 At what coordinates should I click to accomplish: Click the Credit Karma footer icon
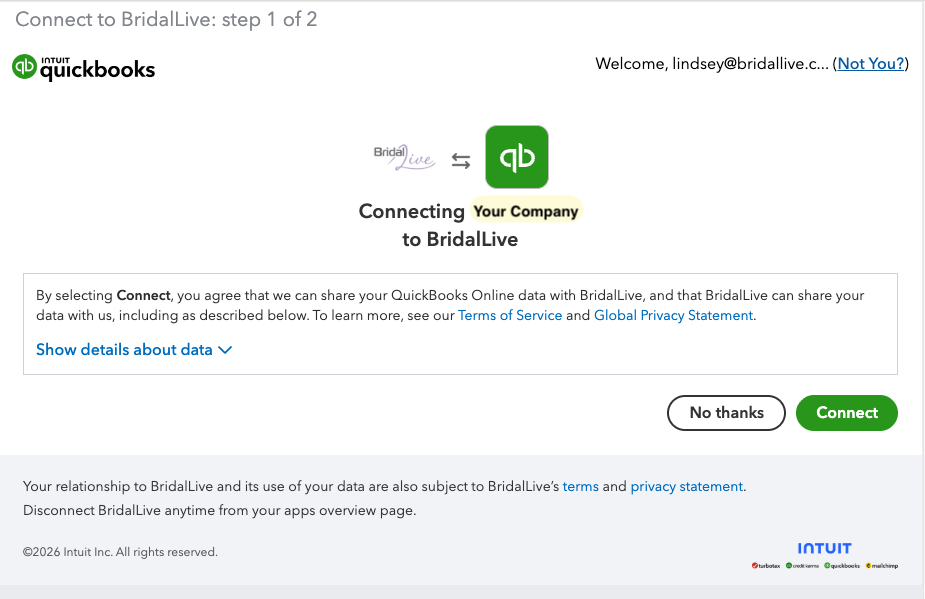[x=803, y=566]
